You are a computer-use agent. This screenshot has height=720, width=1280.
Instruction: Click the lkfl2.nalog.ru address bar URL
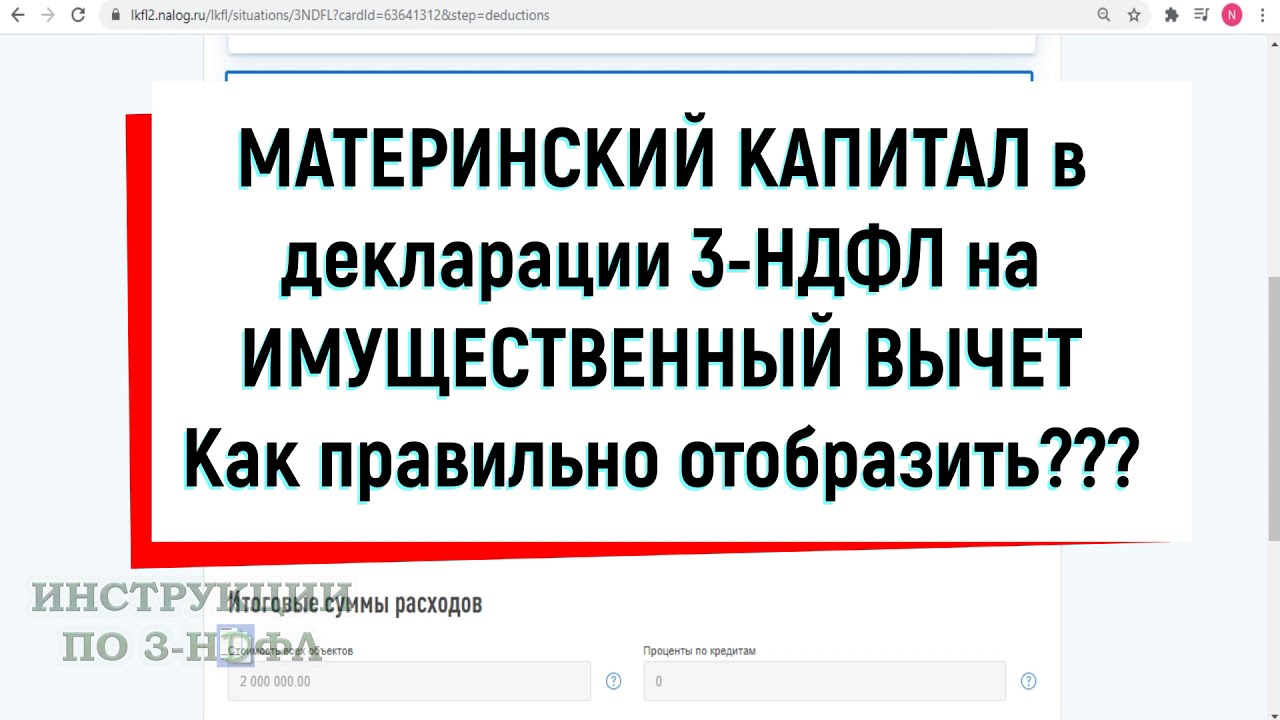pyautogui.click(x=339, y=15)
